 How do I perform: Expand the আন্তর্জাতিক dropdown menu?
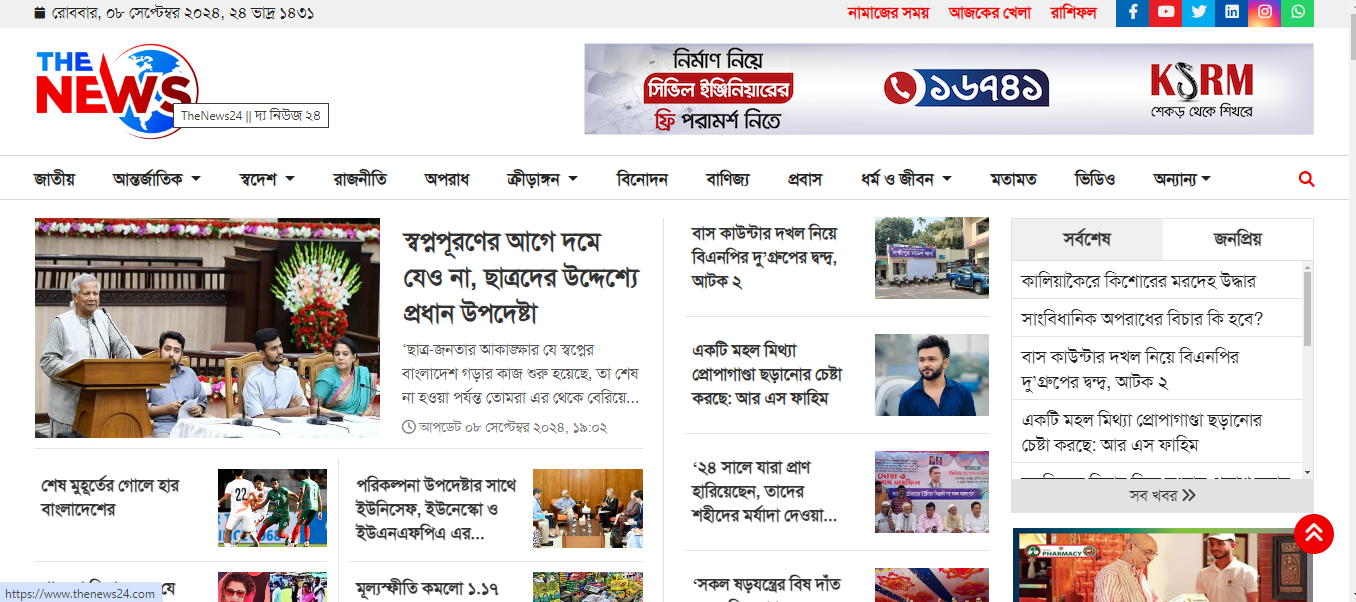tap(157, 179)
